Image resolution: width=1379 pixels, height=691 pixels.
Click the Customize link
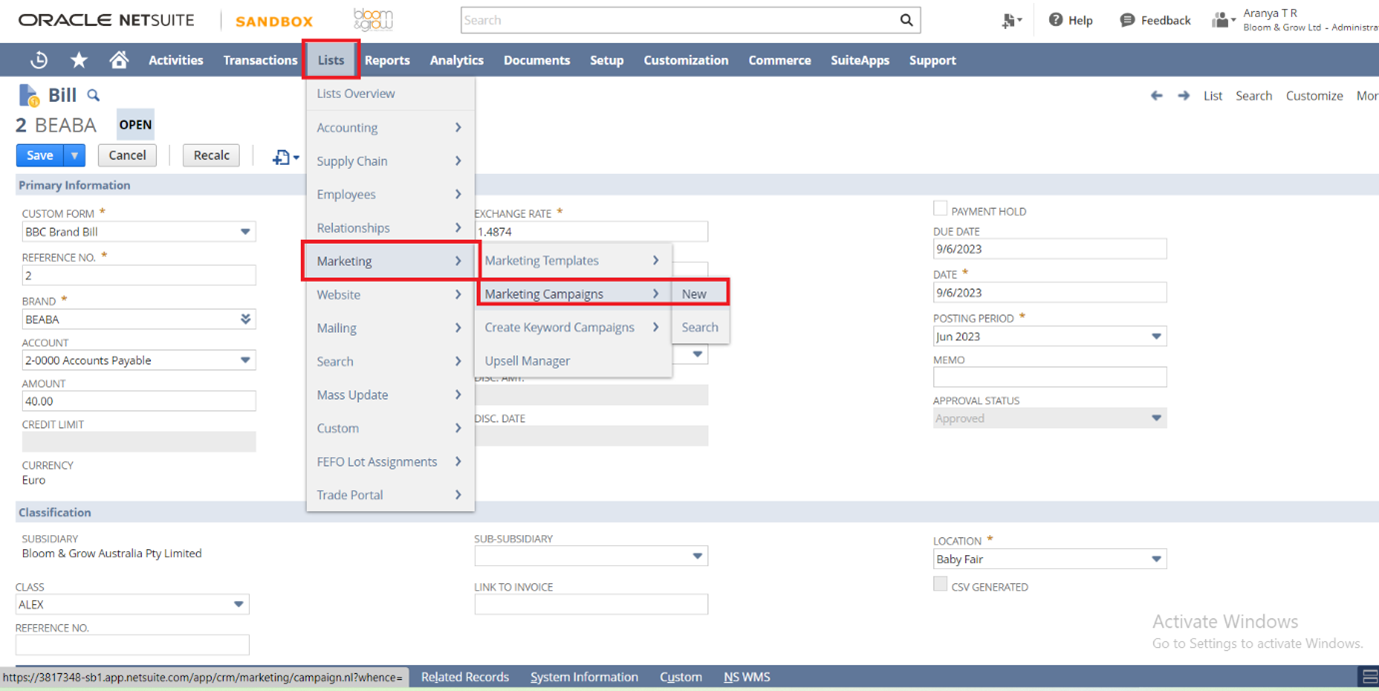pyautogui.click(x=1314, y=96)
